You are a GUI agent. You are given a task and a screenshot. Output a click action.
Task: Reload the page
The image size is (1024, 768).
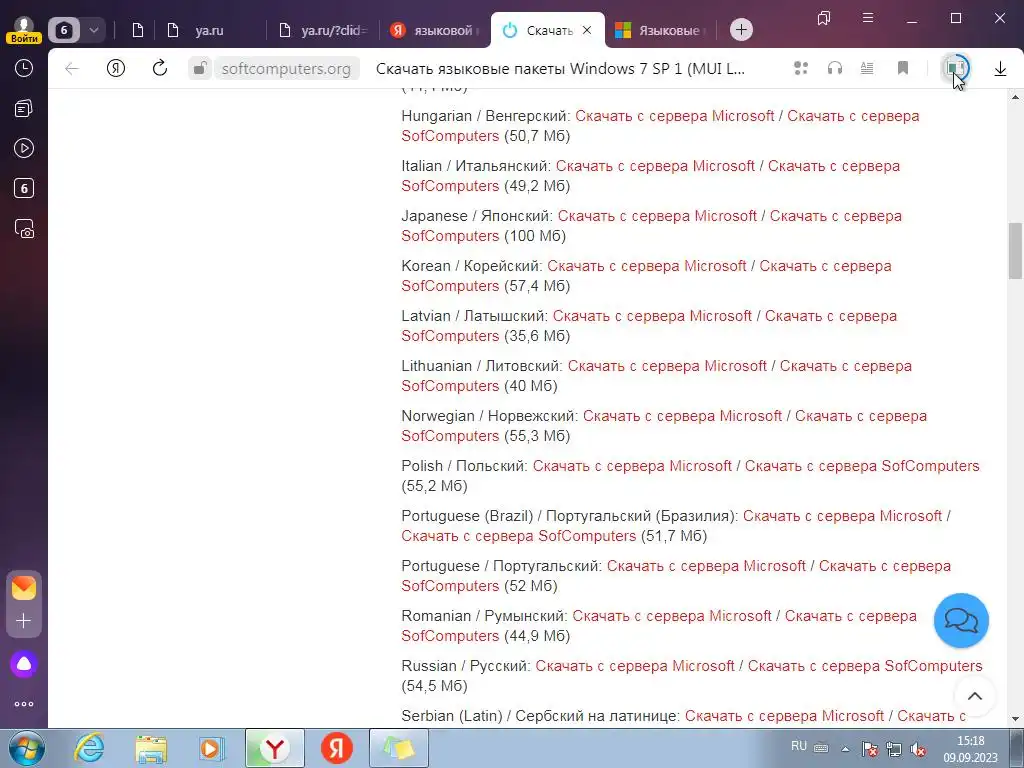(159, 68)
